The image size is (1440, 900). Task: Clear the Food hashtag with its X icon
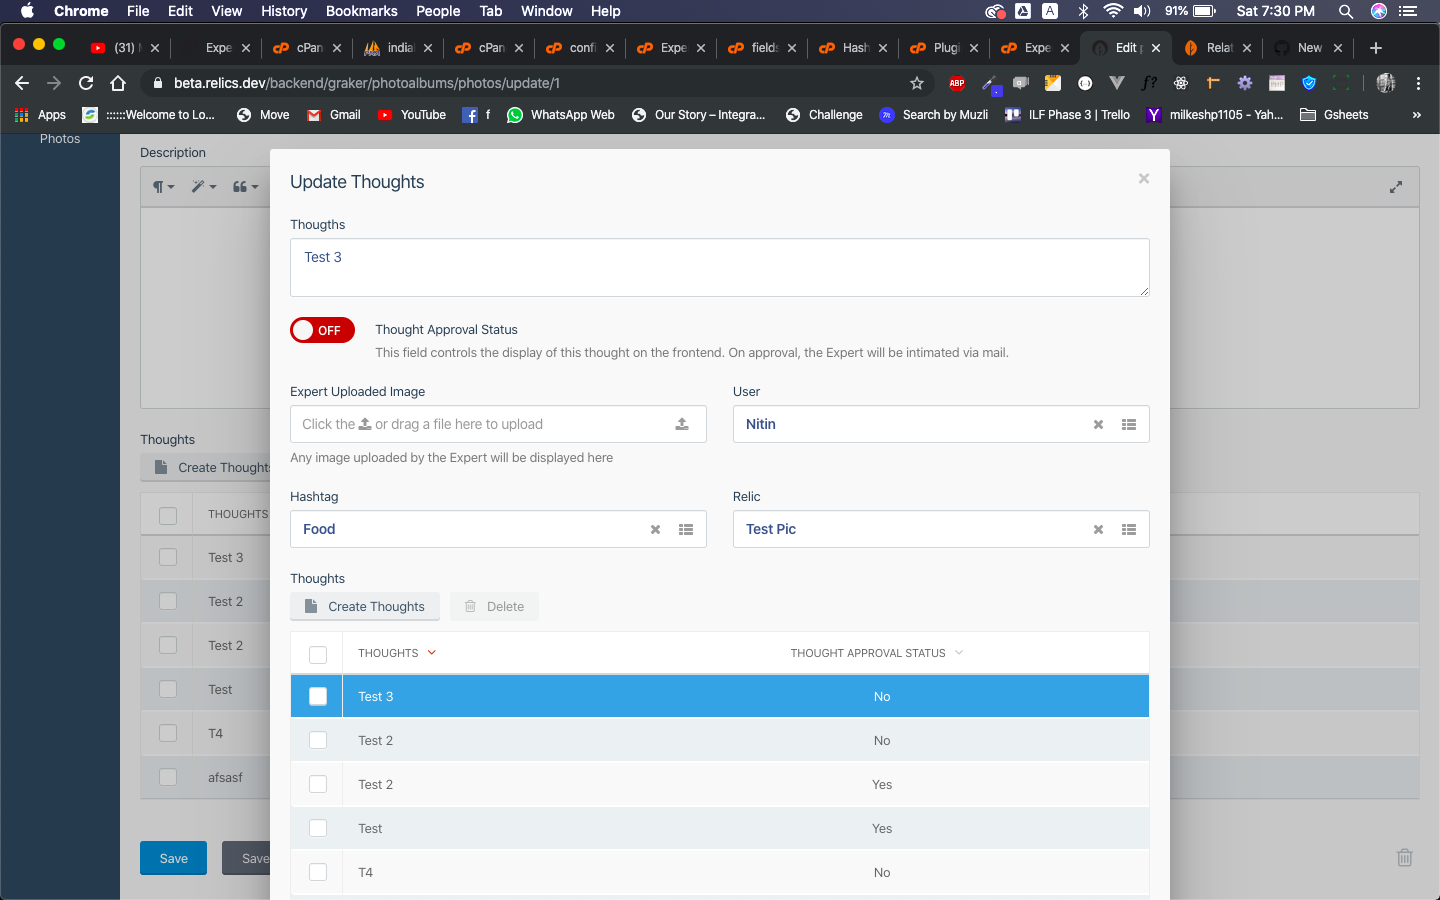click(655, 529)
